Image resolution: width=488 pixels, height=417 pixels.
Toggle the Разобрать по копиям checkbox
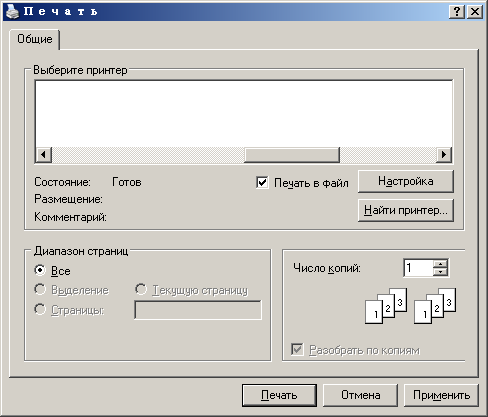tap(297, 350)
